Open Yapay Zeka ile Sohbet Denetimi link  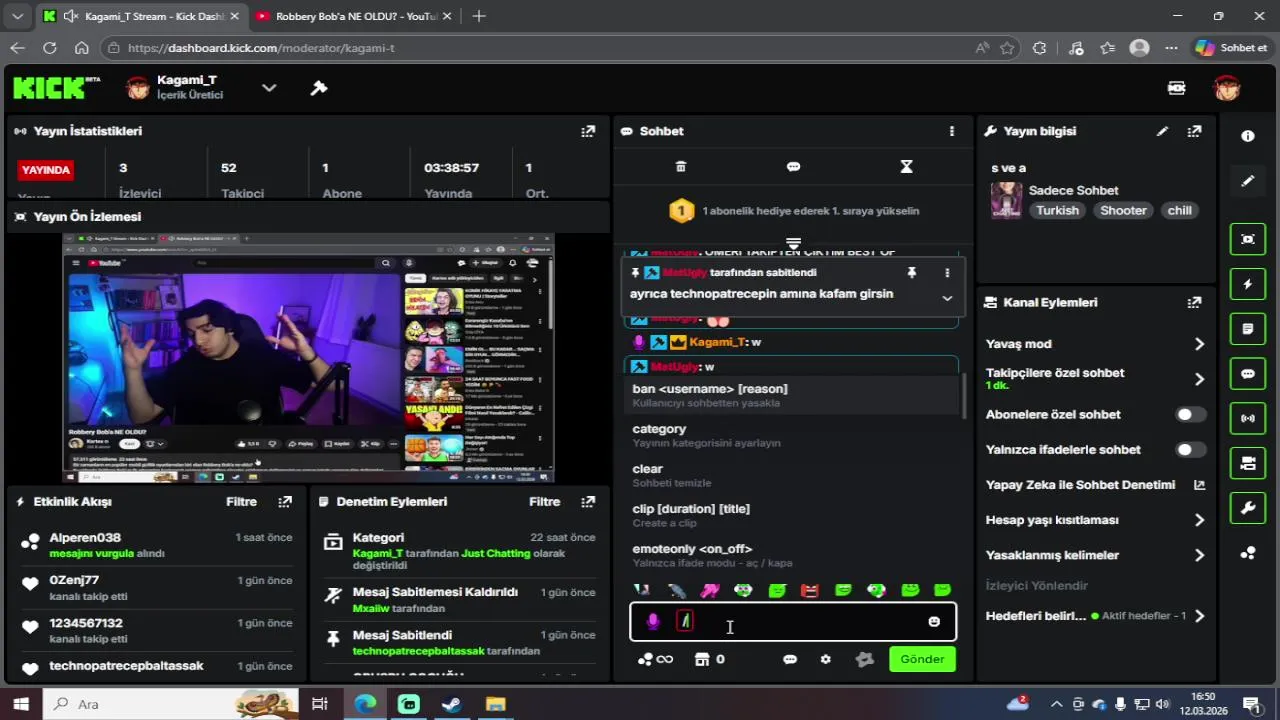point(1199,485)
